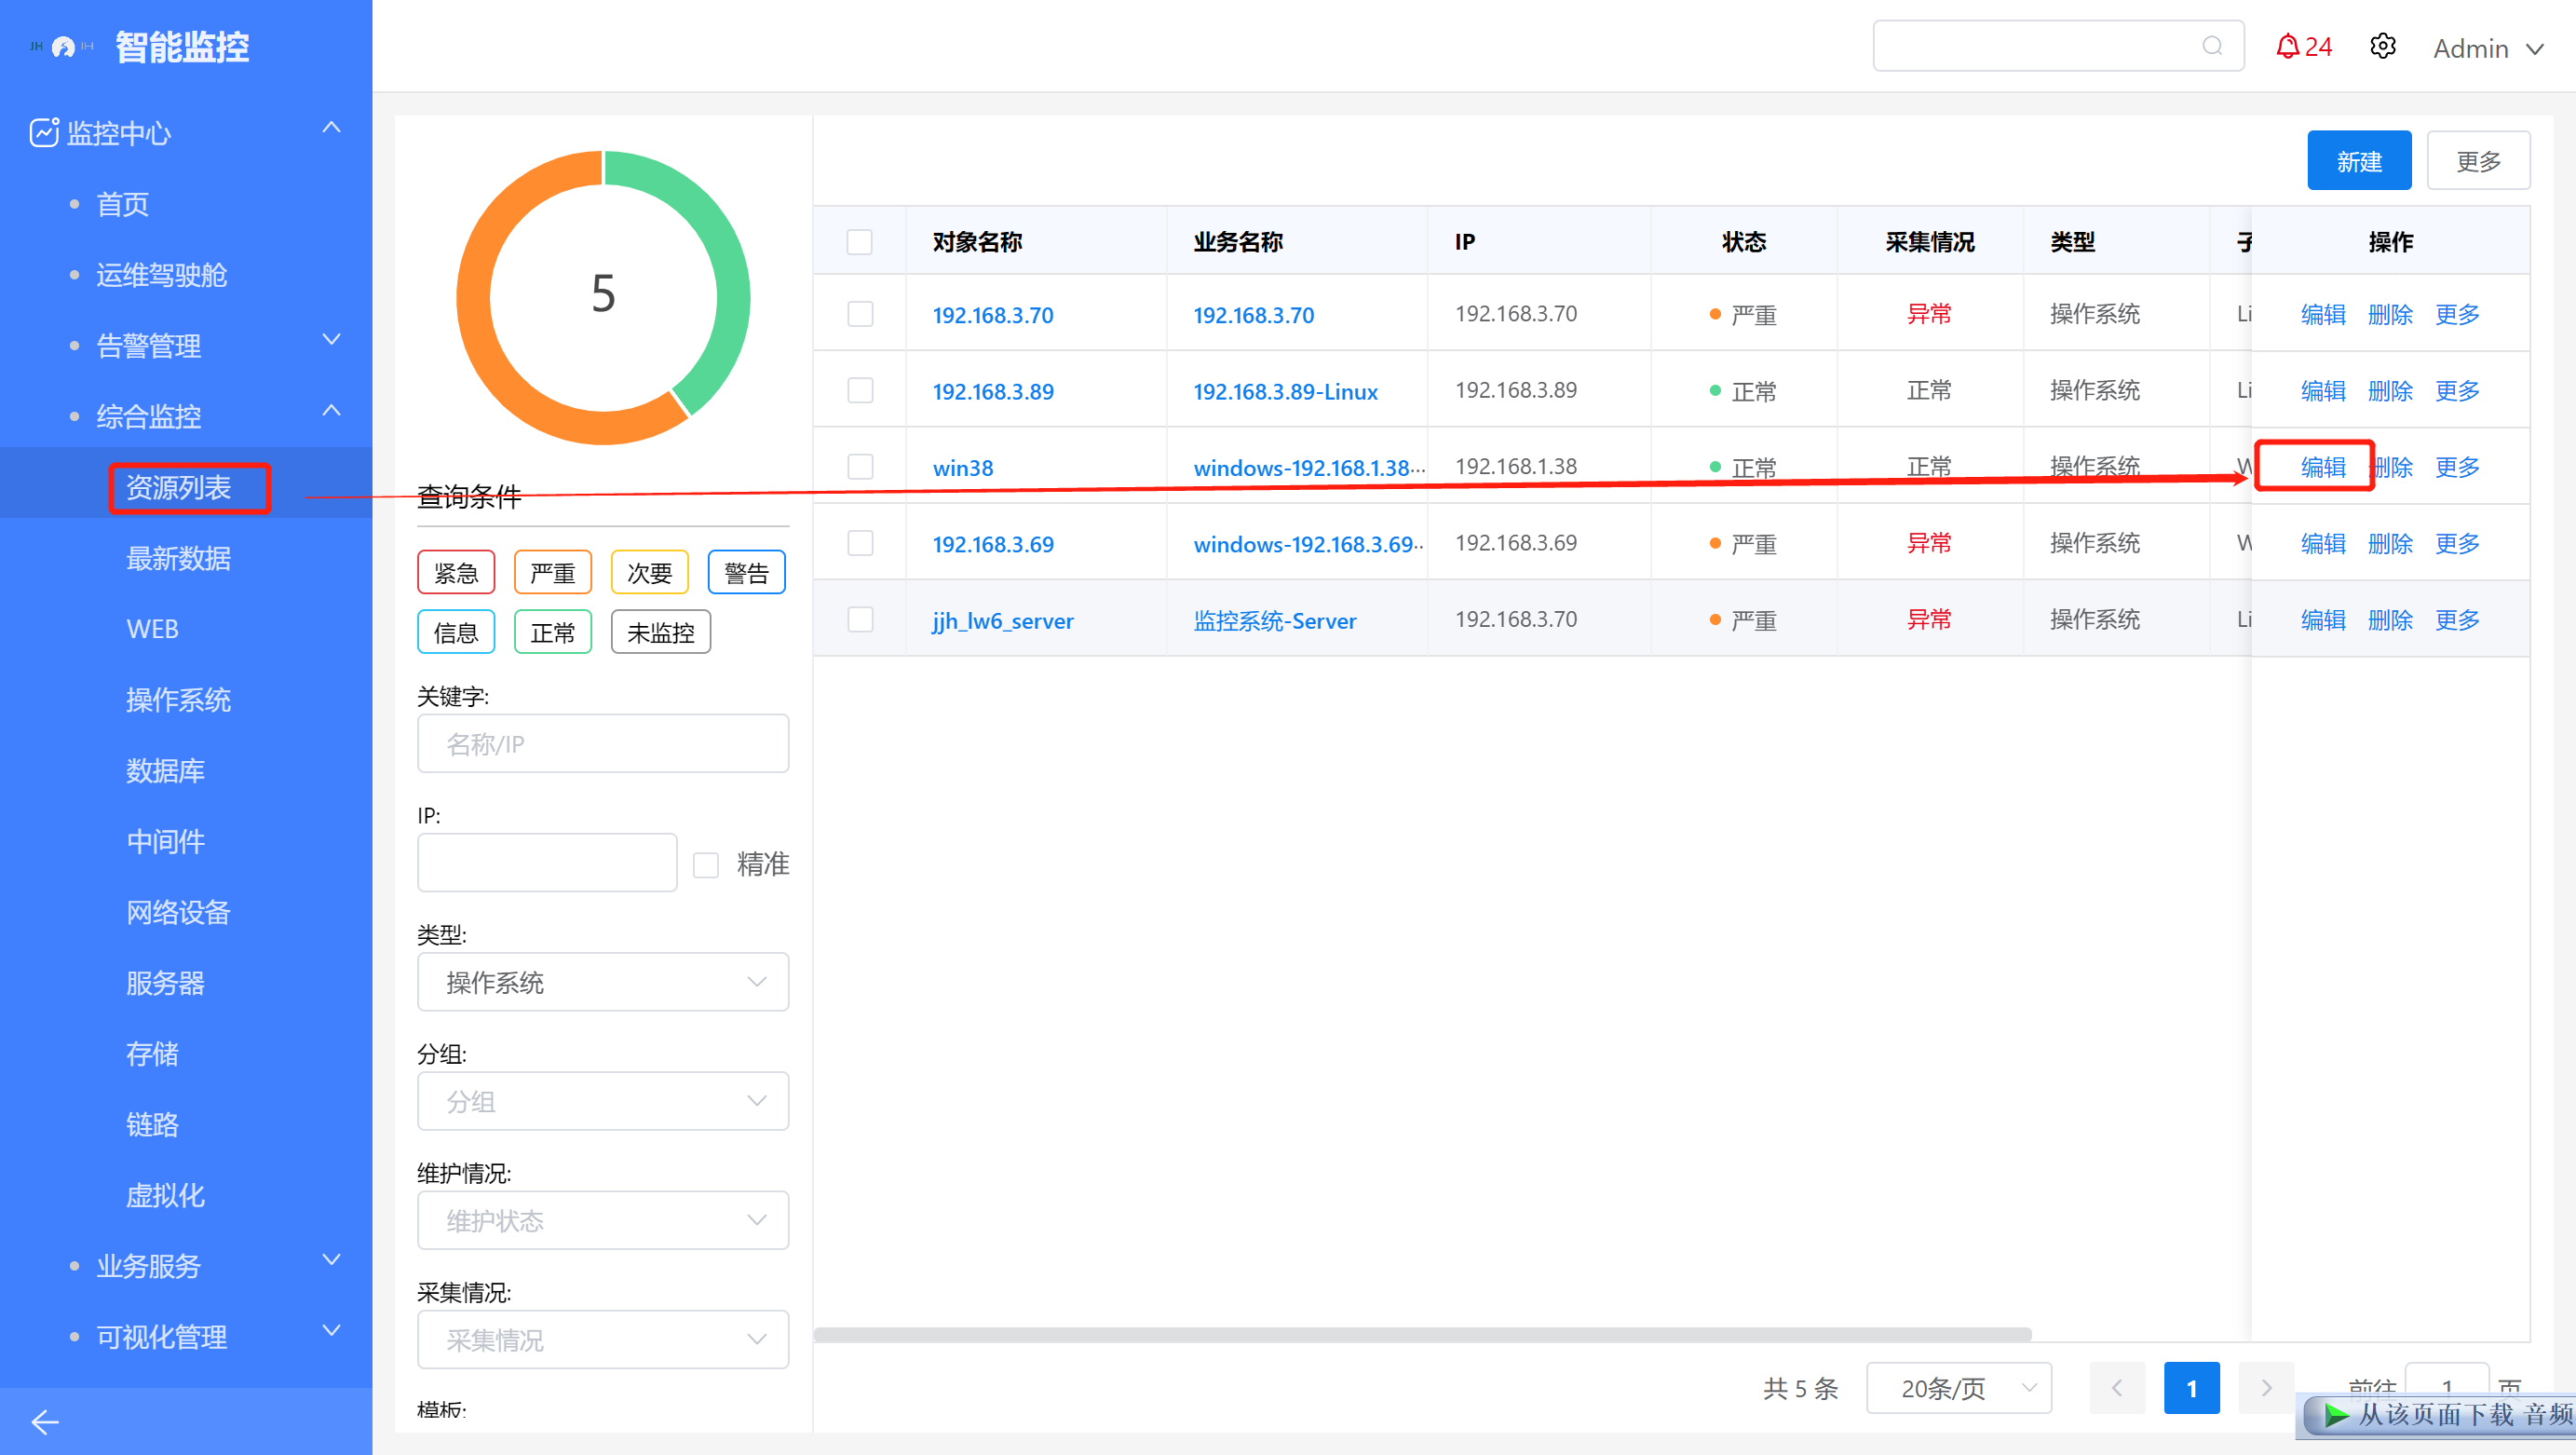Screen dimensions: 2576x1455
Task: Open the 20条/页 page size dropdown
Action: (1959, 1388)
